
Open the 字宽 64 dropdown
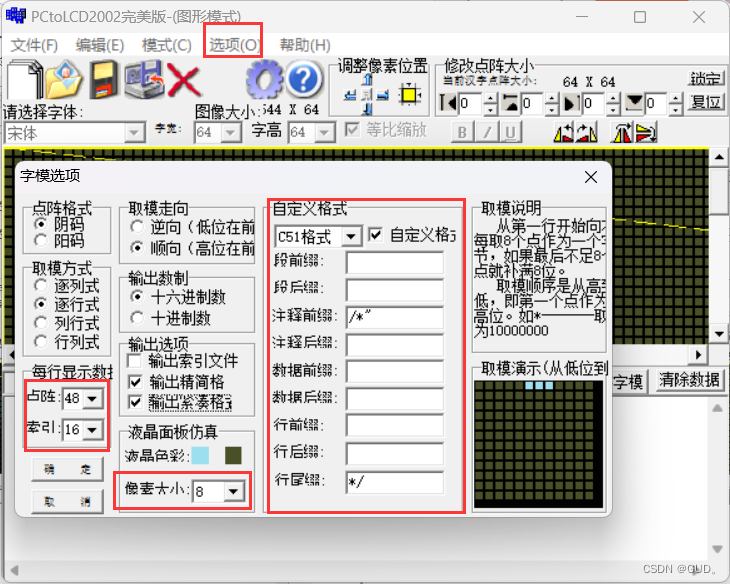click(x=230, y=133)
